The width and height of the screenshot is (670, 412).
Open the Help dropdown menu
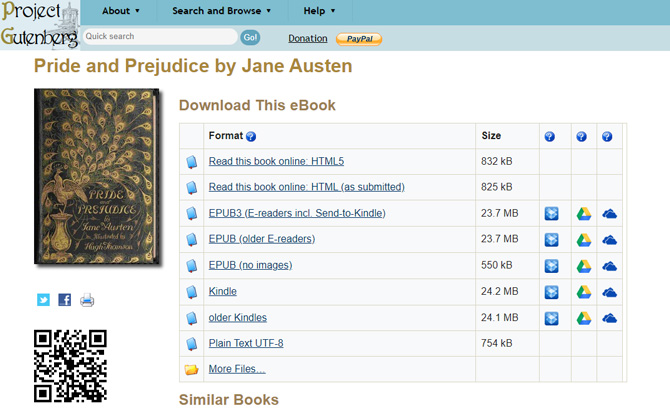click(x=319, y=11)
